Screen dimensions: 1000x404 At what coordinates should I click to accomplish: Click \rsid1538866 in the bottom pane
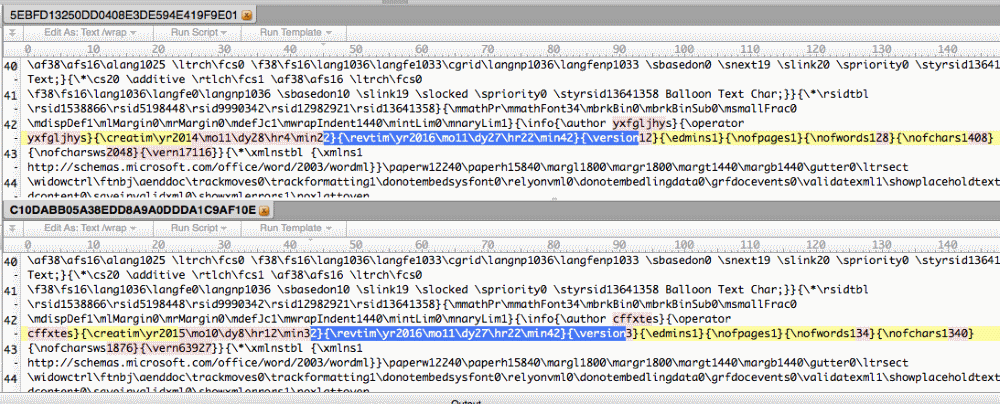[x=66, y=304]
